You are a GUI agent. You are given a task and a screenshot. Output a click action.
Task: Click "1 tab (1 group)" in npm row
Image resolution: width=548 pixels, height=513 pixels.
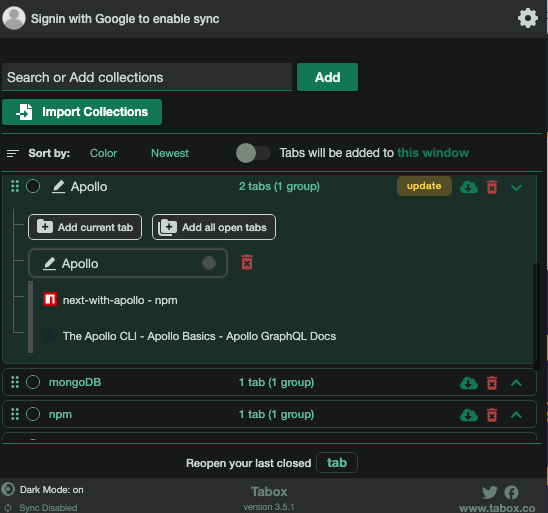pos(276,414)
